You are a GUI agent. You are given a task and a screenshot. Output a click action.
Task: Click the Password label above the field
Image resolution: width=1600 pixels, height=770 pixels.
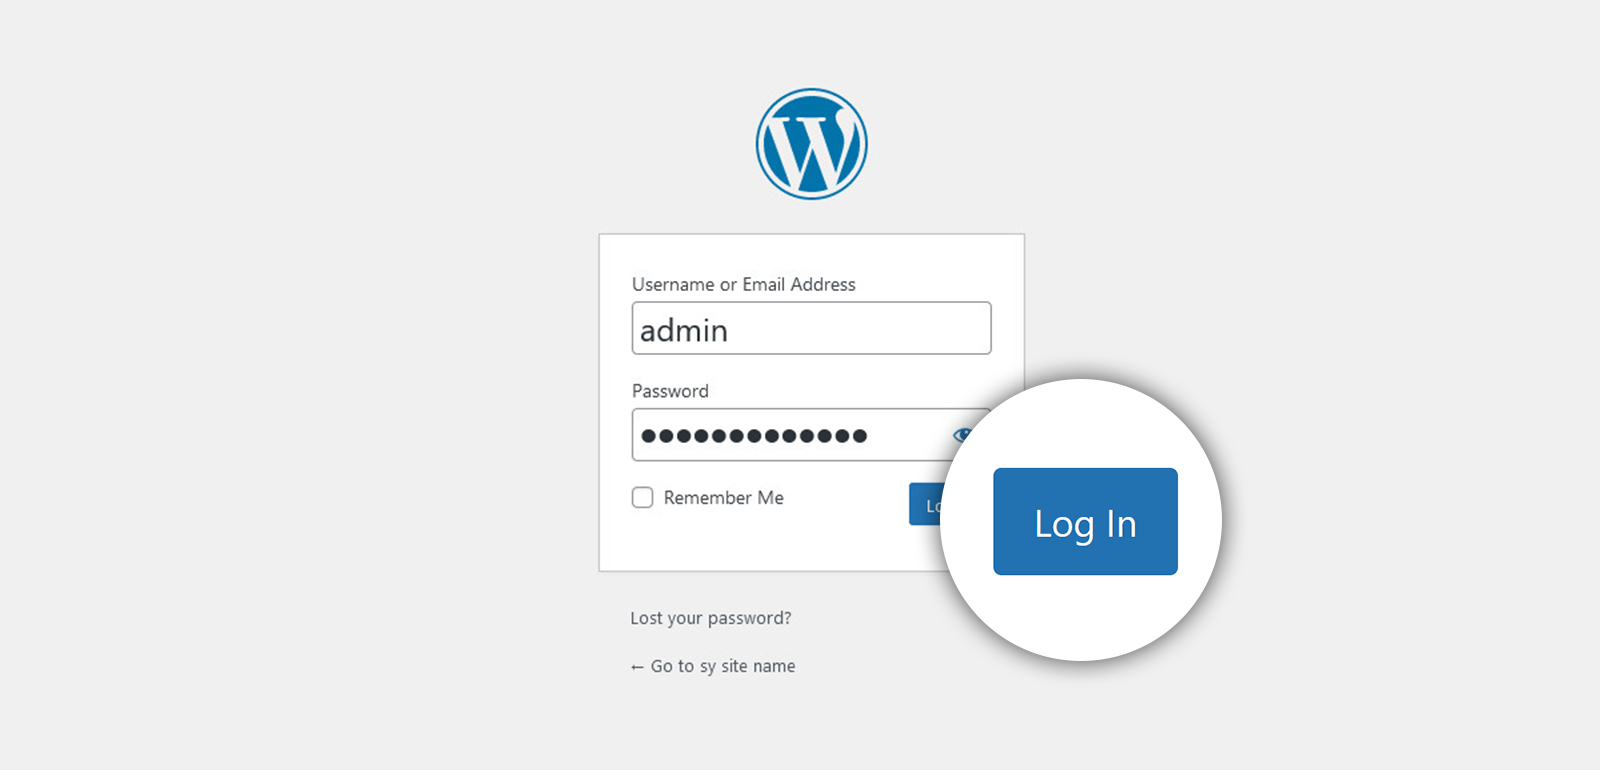tap(670, 391)
